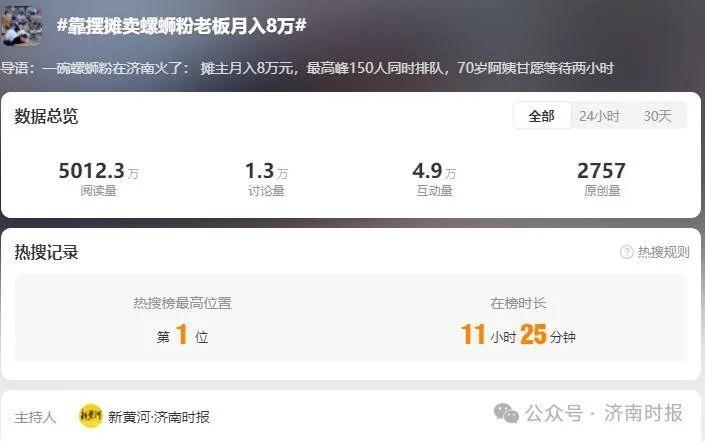Screen dimensions: 705x441
Task: Select the 全部 time range tab
Action: coord(542,116)
